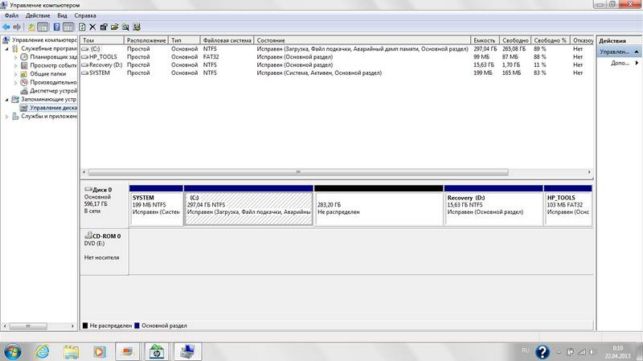
Task: Launch Internet Explorer from the taskbar
Action: tap(42, 352)
